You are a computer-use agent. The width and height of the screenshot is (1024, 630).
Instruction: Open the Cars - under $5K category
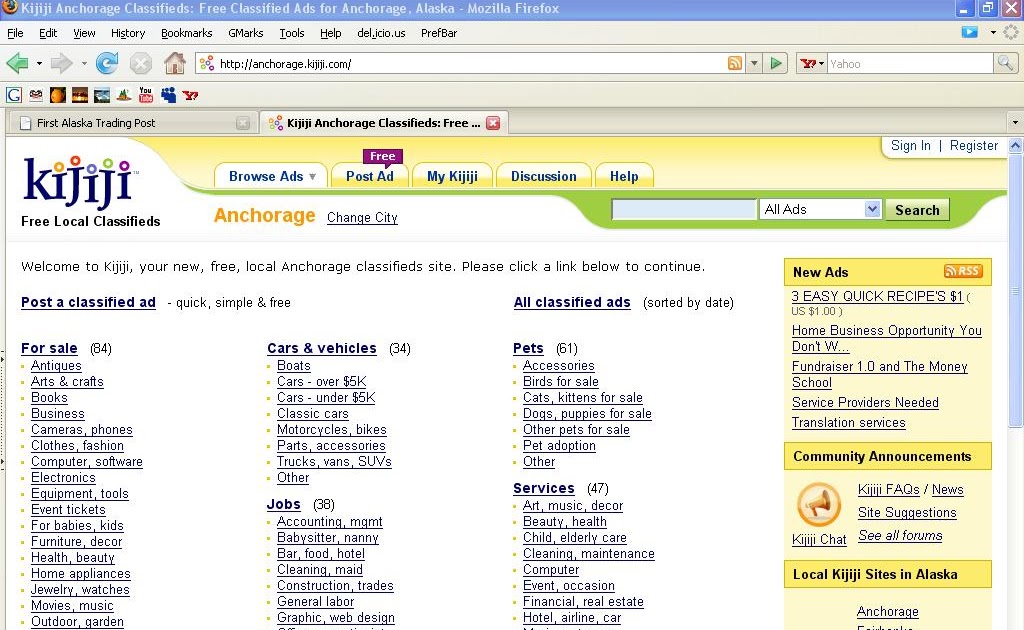click(326, 398)
